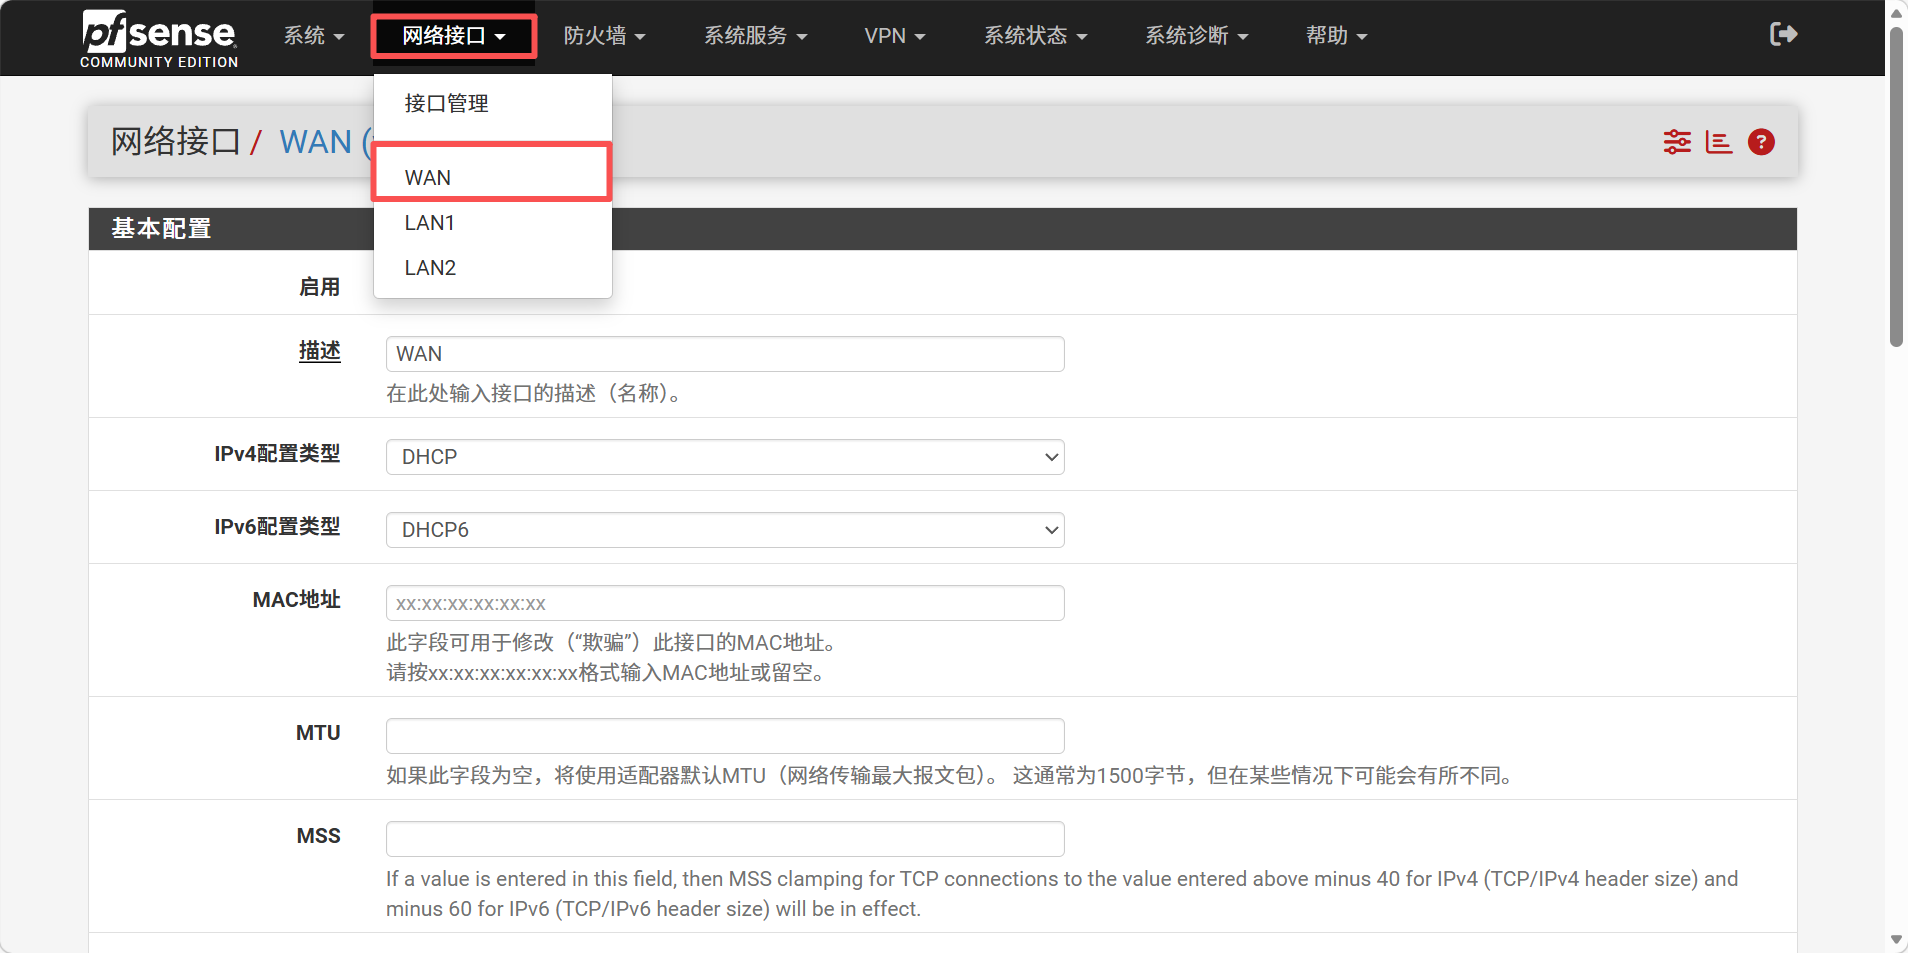Open the 帮助 menu
1908x953 pixels.
(1336, 36)
